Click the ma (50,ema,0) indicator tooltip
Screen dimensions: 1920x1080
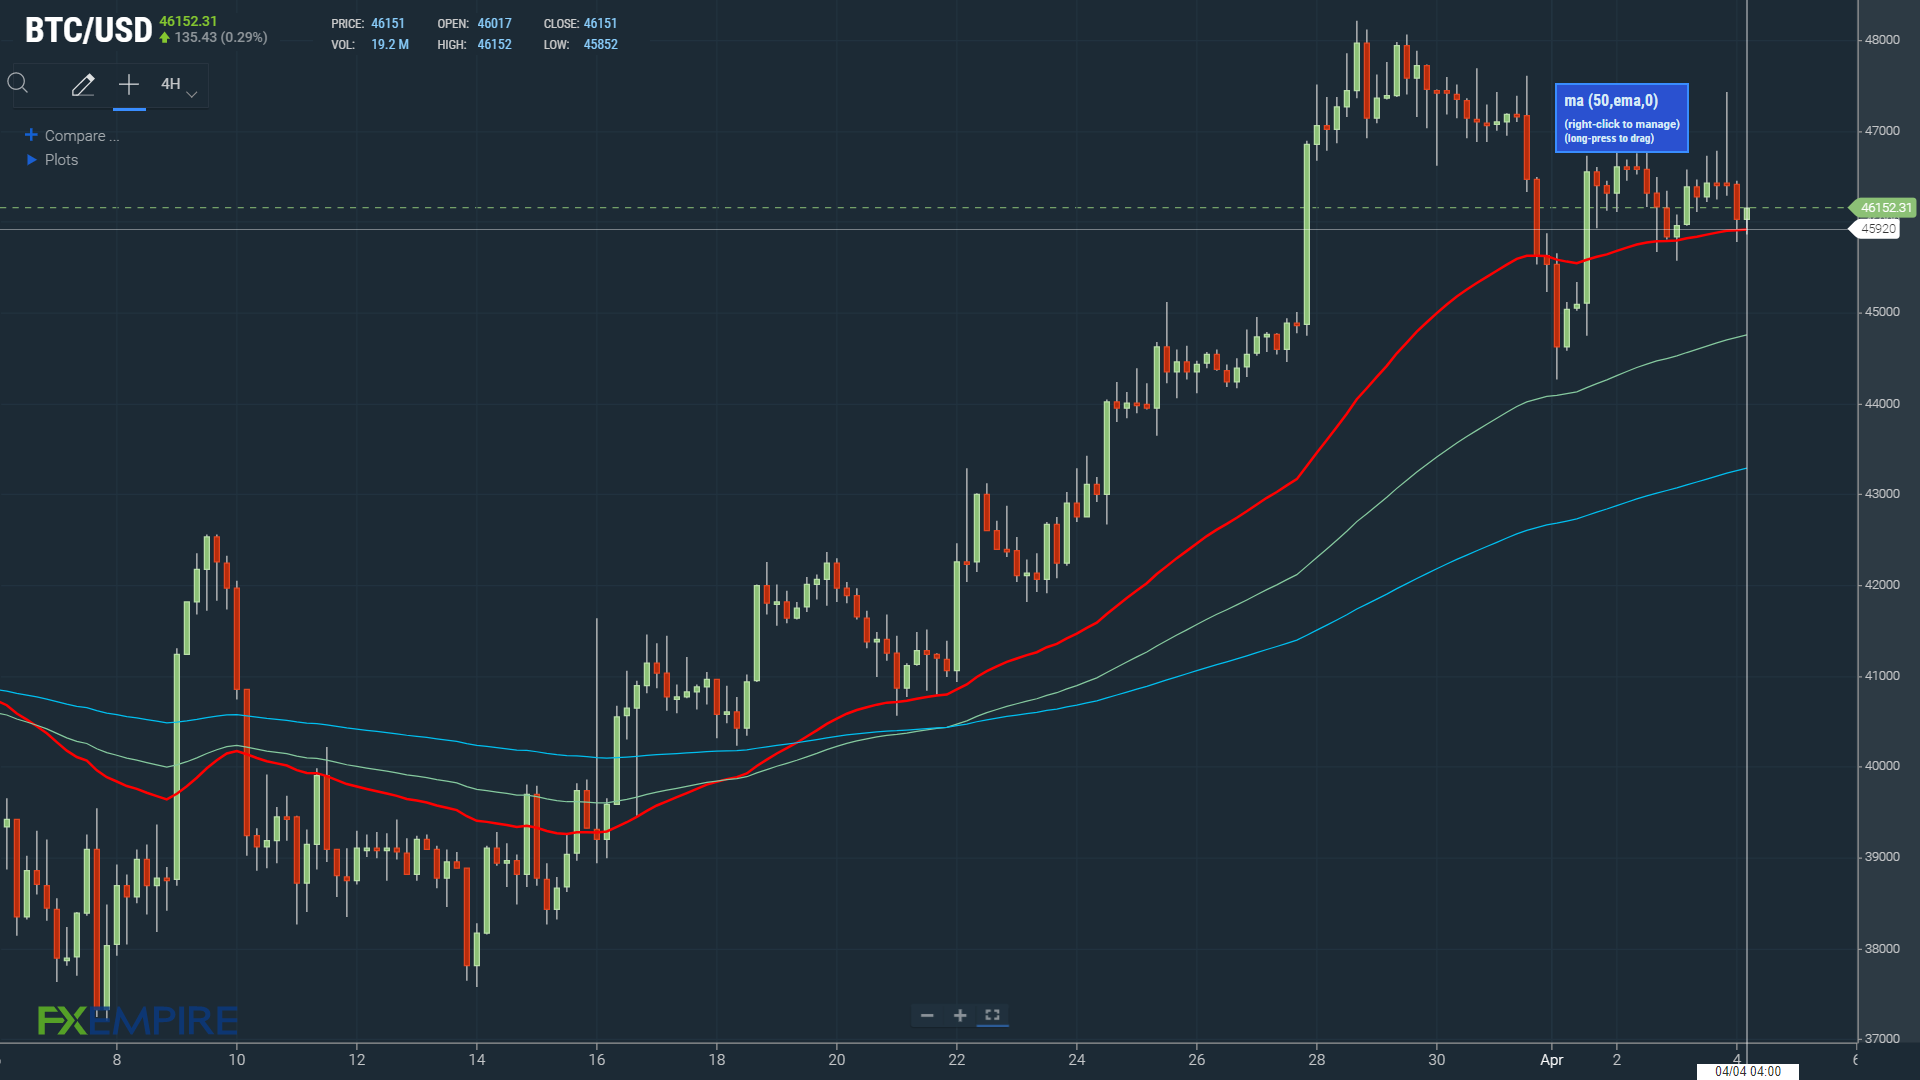1622,118
